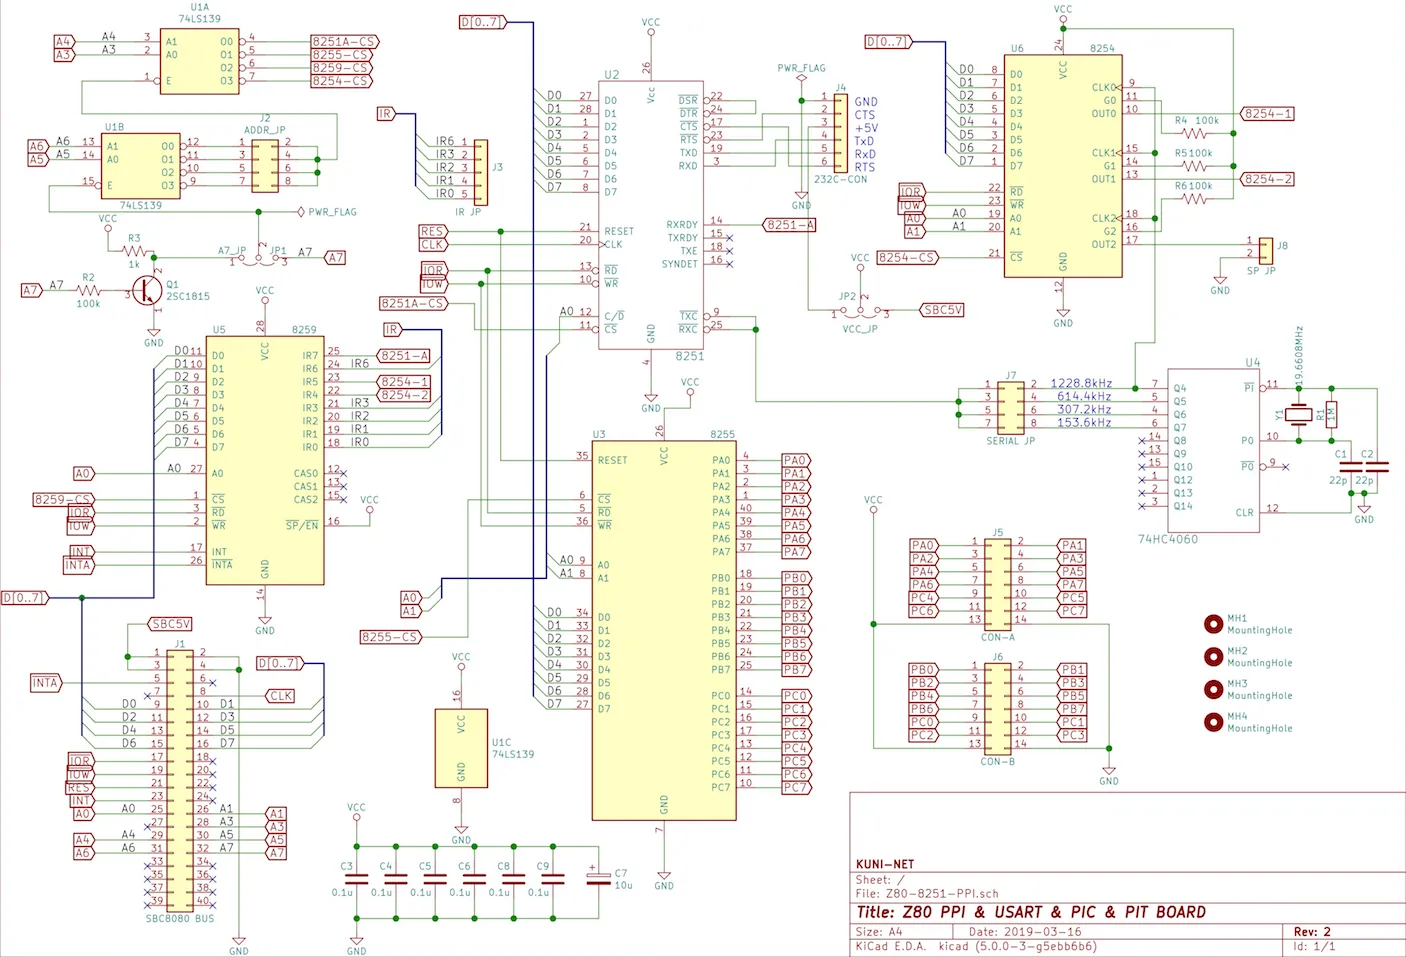This screenshot has height=957, width=1406.
Task: Click the PWR_FLAG label above J4
Action: (x=802, y=68)
